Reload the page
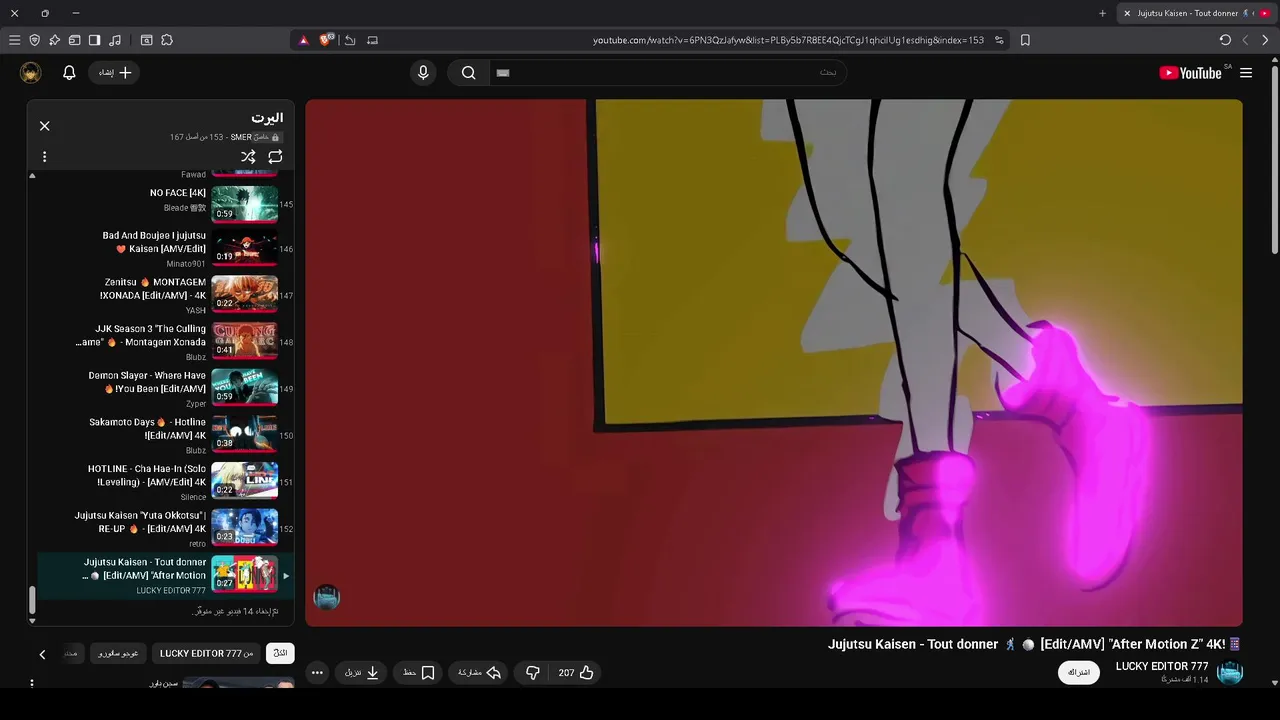 coord(1225,40)
